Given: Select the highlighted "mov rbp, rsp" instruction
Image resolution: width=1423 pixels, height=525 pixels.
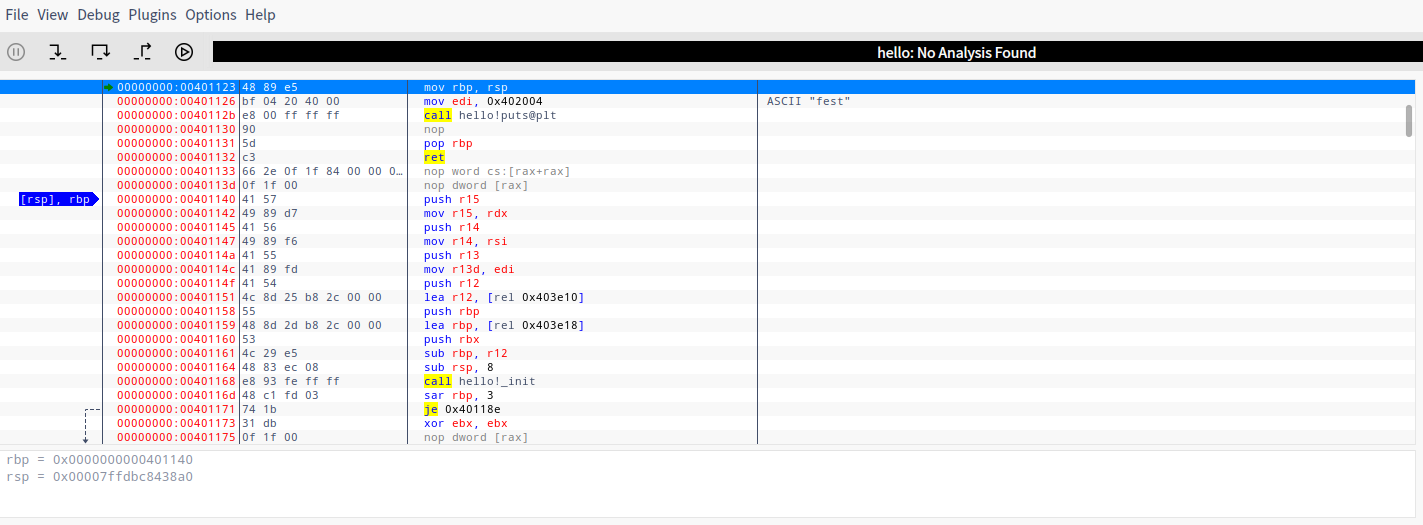Looking at the screenshot, I should point(465,87).
